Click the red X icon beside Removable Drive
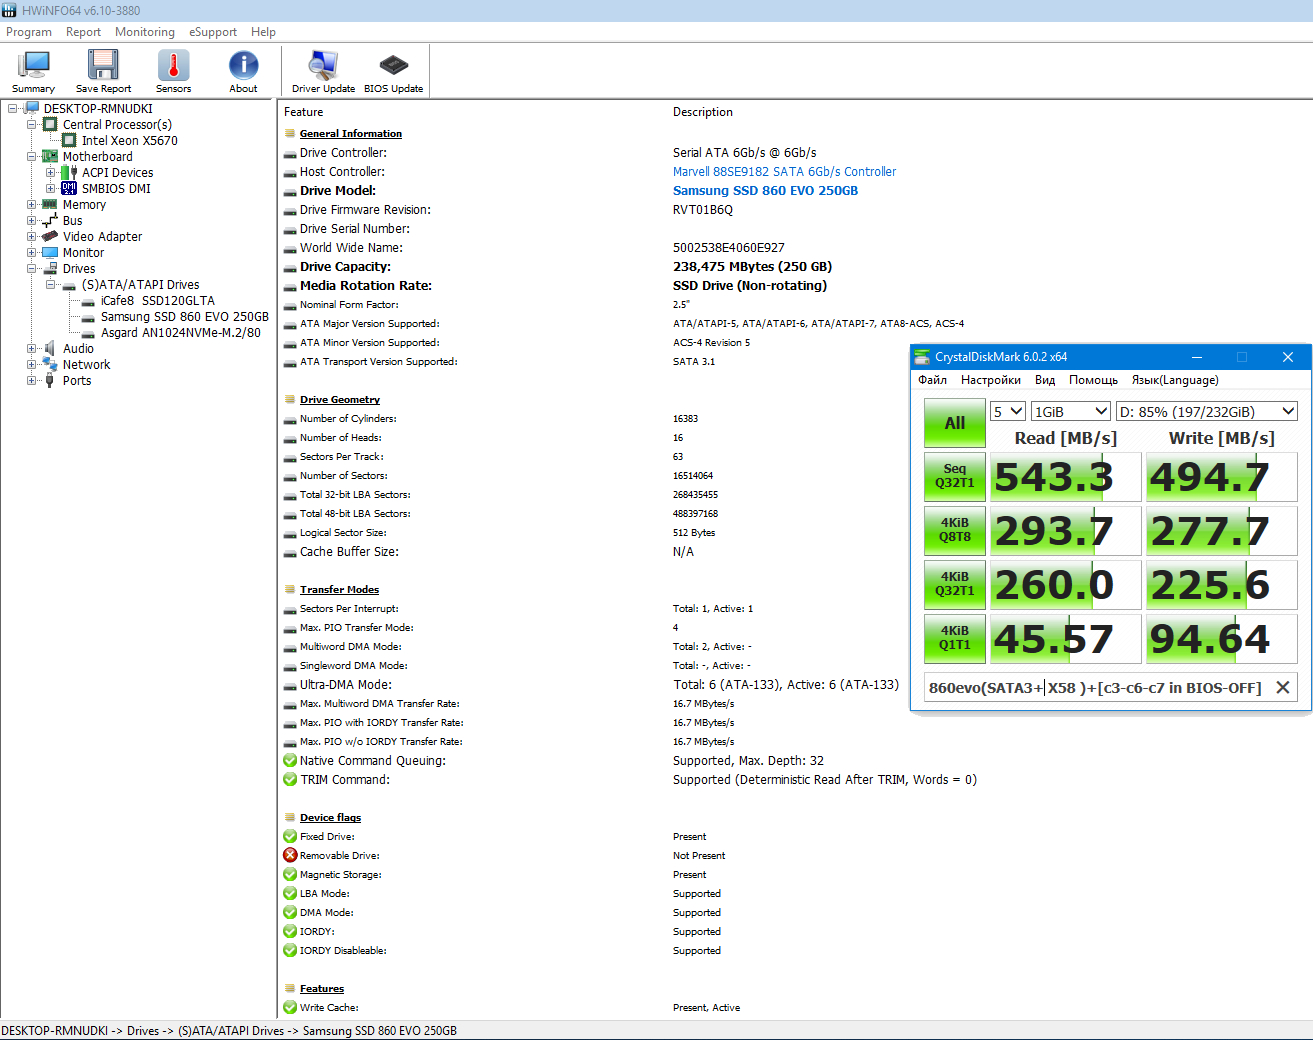1313x1040 pixels. click(x=290, y=855)
